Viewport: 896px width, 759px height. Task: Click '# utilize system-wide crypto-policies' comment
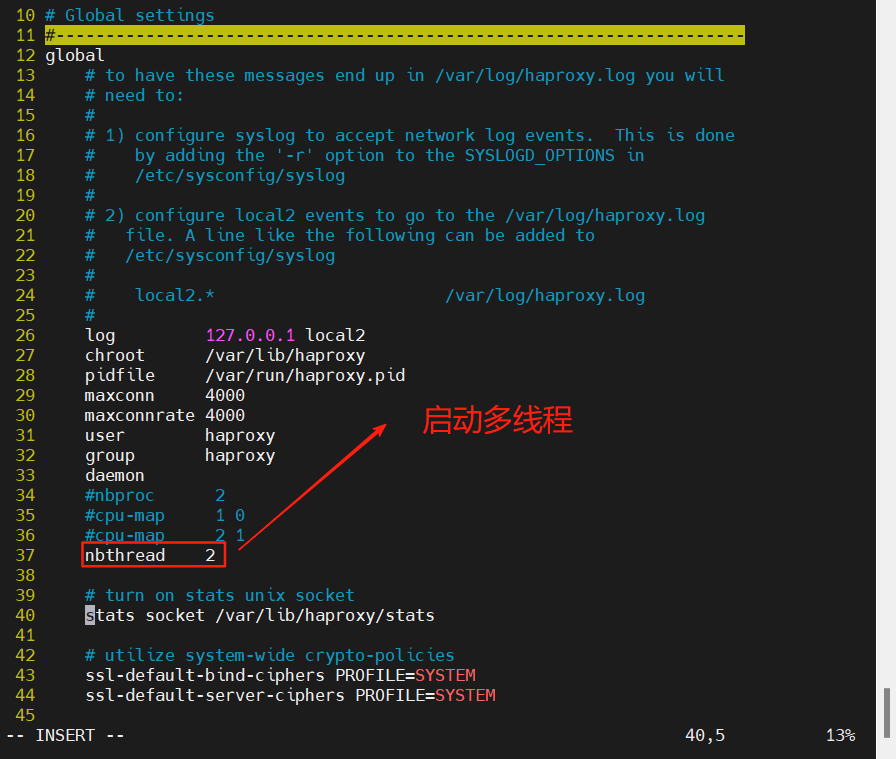click(270, 656)
